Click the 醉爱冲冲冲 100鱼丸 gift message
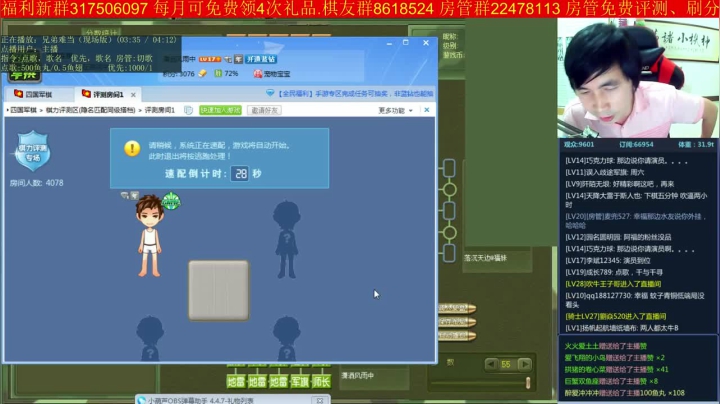This screenshot has width=720, height=404. point(624,393)
